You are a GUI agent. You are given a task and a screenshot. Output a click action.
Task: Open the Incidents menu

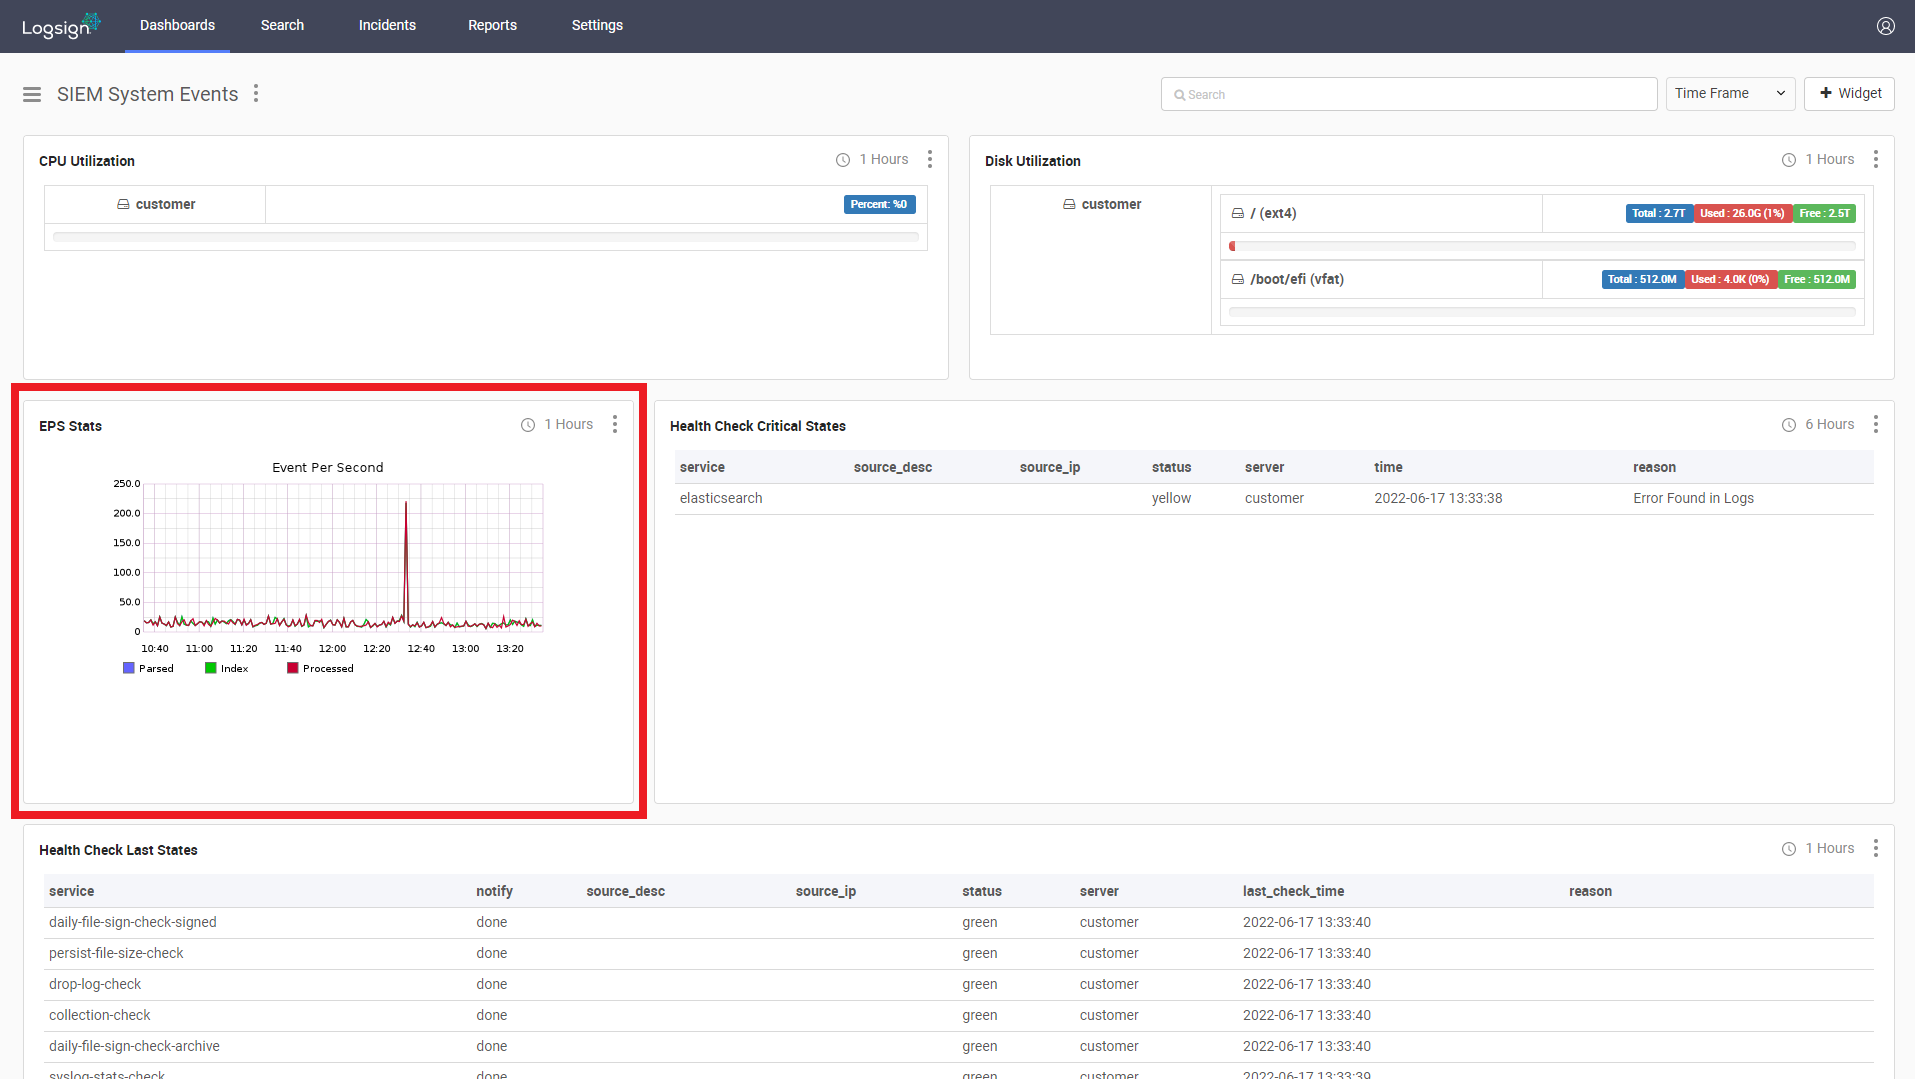pyautogui.click(x=387, y=26)
